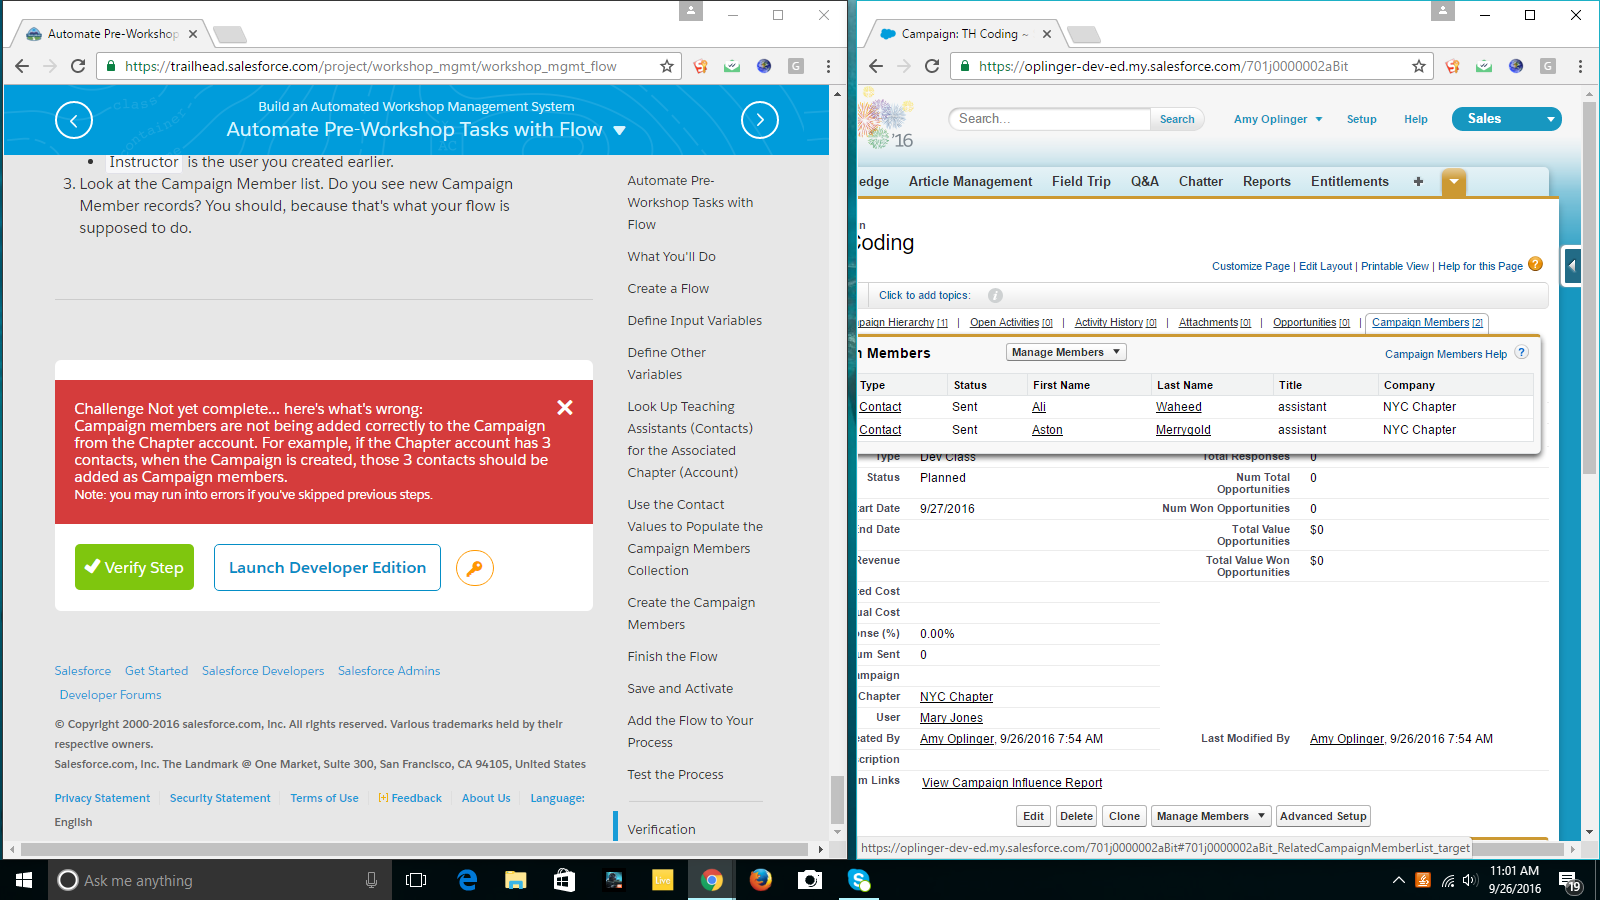The width and height of the screenshot is (1600, 900).
Task: Open Chrome menu in Trailhead window
Action: pyautogui.click(x=828, y=66)
